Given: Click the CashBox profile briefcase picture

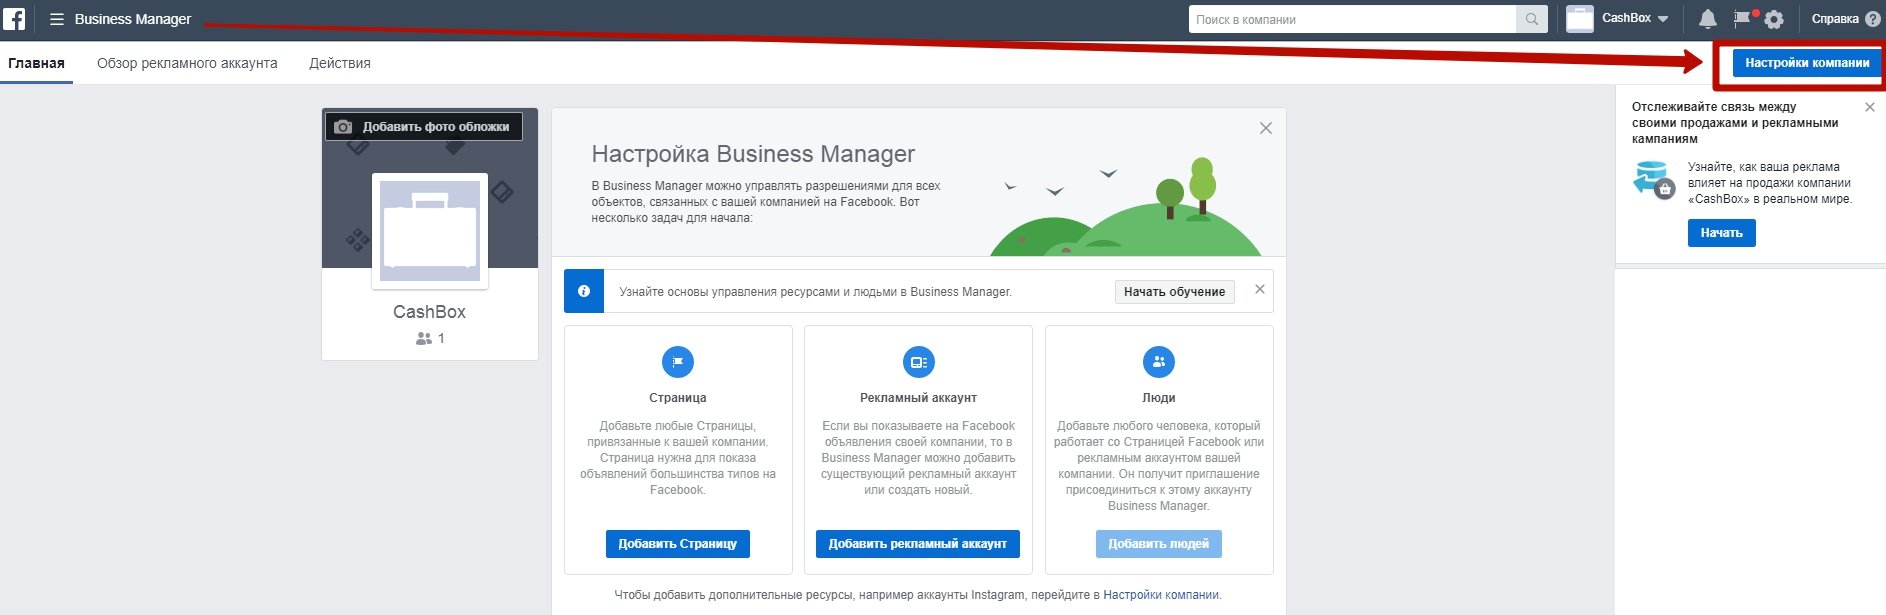Looking at the screenshot, I should click(430, 231).
